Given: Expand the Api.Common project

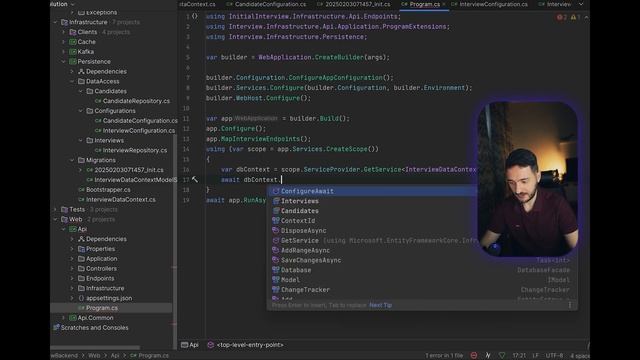Looking at the screenshot, I should (64, 318).
